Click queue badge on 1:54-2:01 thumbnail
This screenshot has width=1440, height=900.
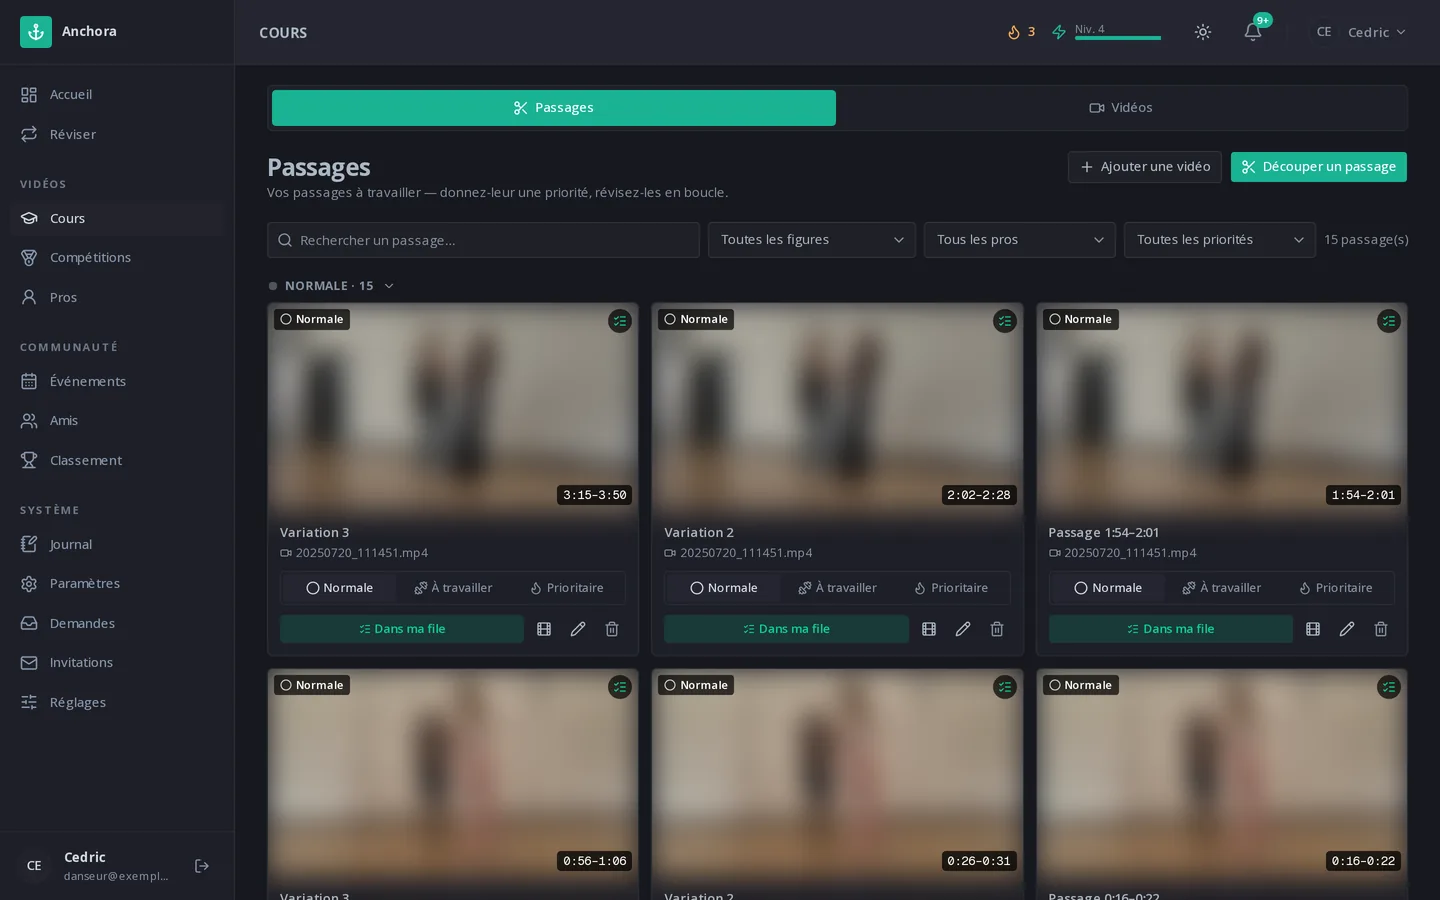[1389, 321]
